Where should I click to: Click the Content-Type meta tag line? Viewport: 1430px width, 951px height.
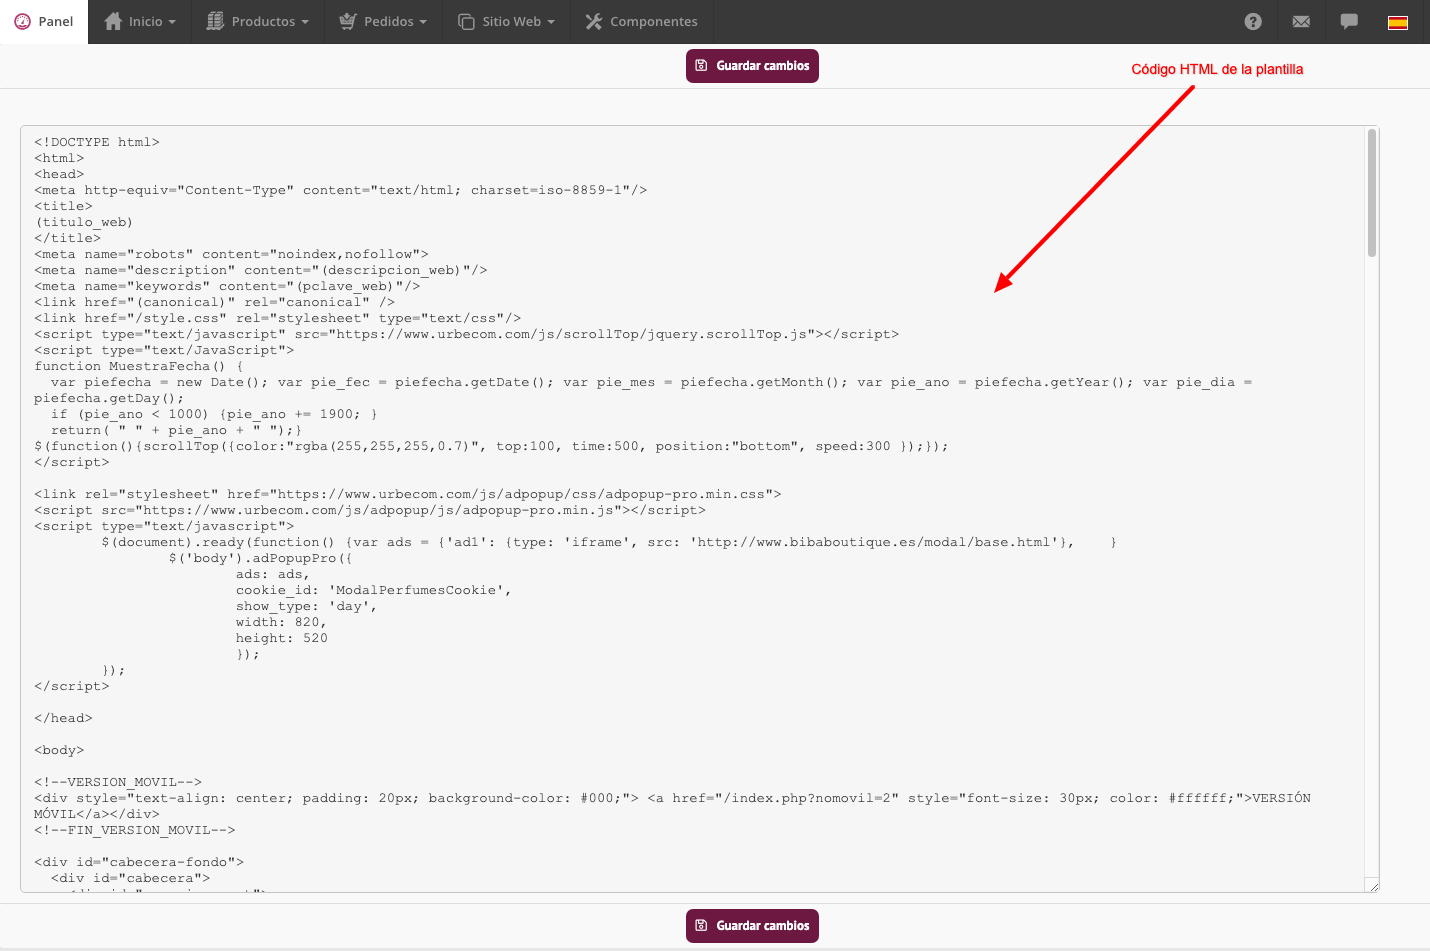pos(341,190)
